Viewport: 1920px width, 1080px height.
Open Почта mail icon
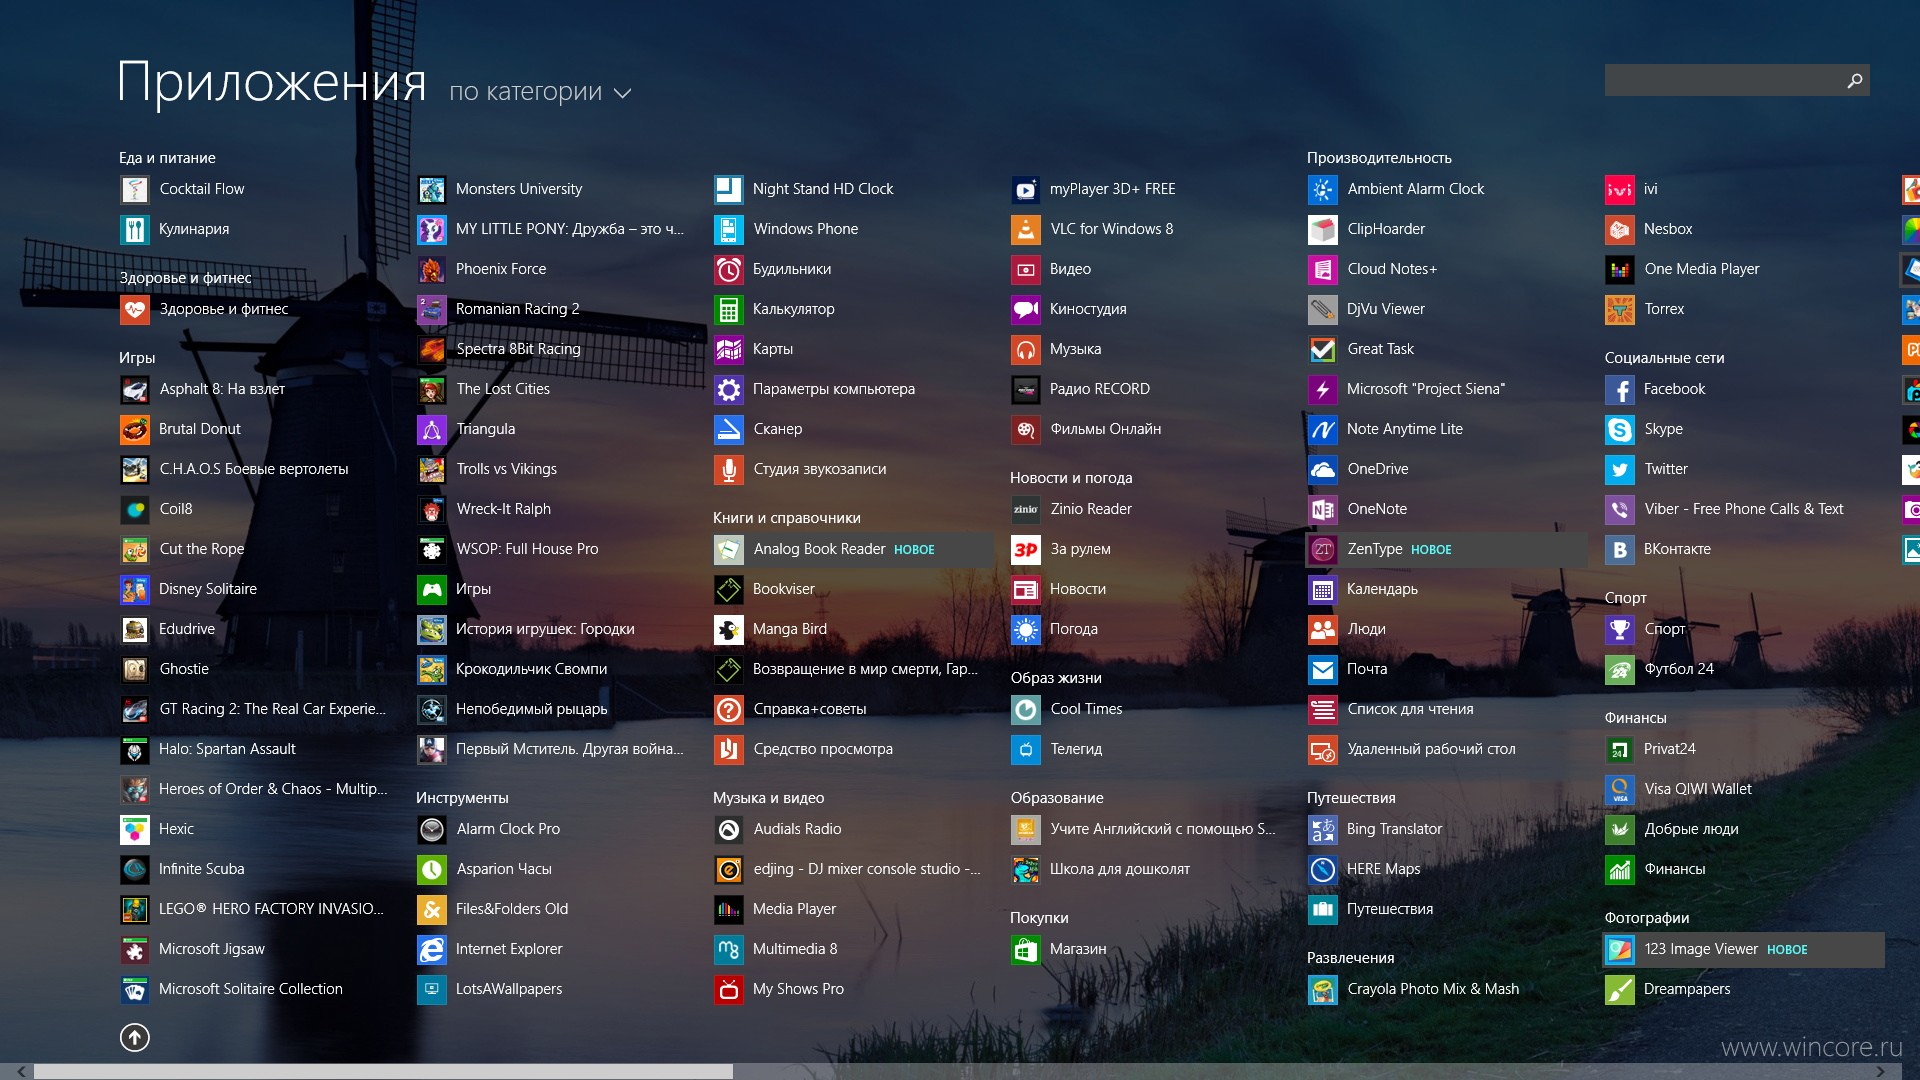tap(1323, 669)
